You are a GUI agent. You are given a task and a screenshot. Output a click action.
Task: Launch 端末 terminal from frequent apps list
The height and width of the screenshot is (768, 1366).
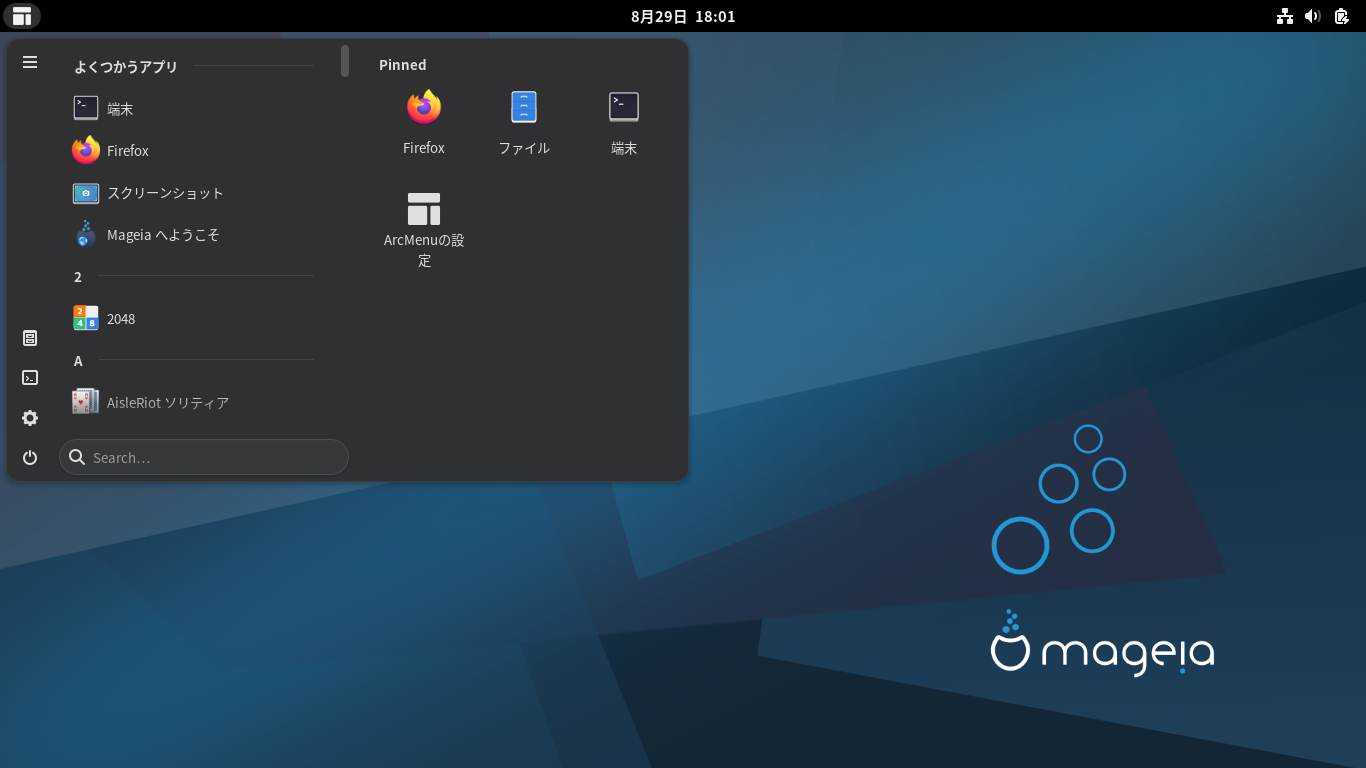coord(194,108)
